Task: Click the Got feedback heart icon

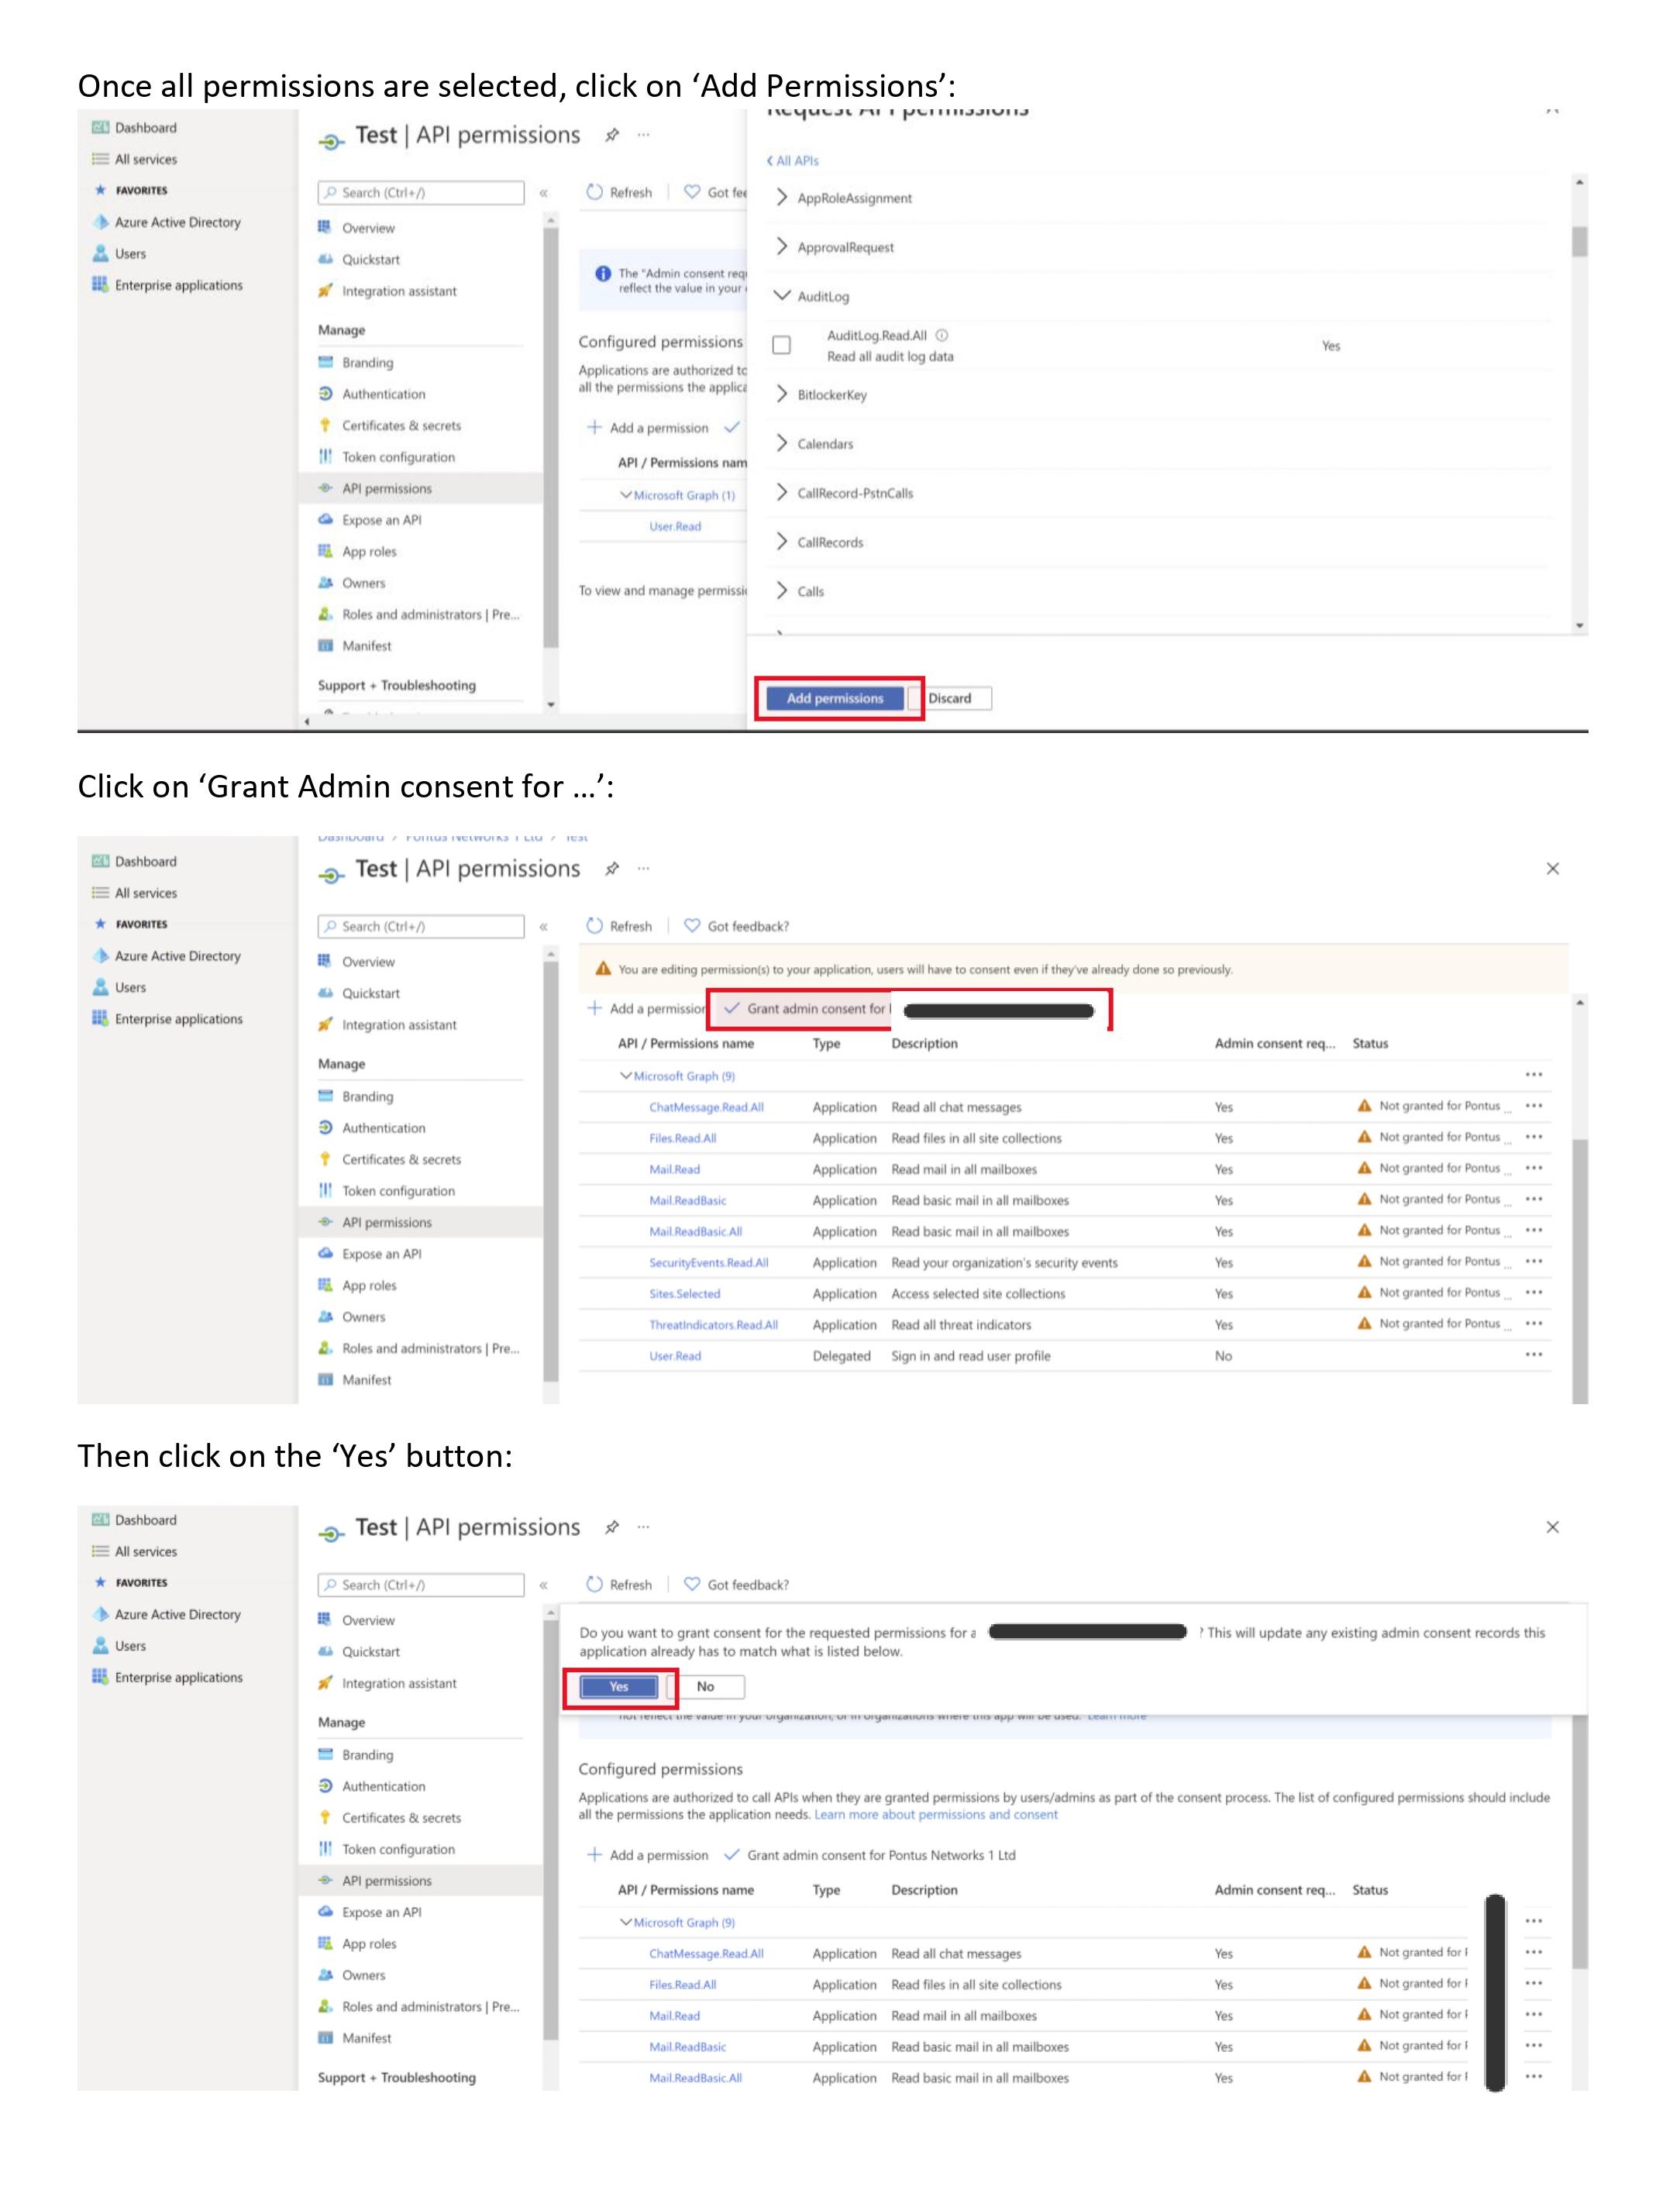Action: pos(692,926)
